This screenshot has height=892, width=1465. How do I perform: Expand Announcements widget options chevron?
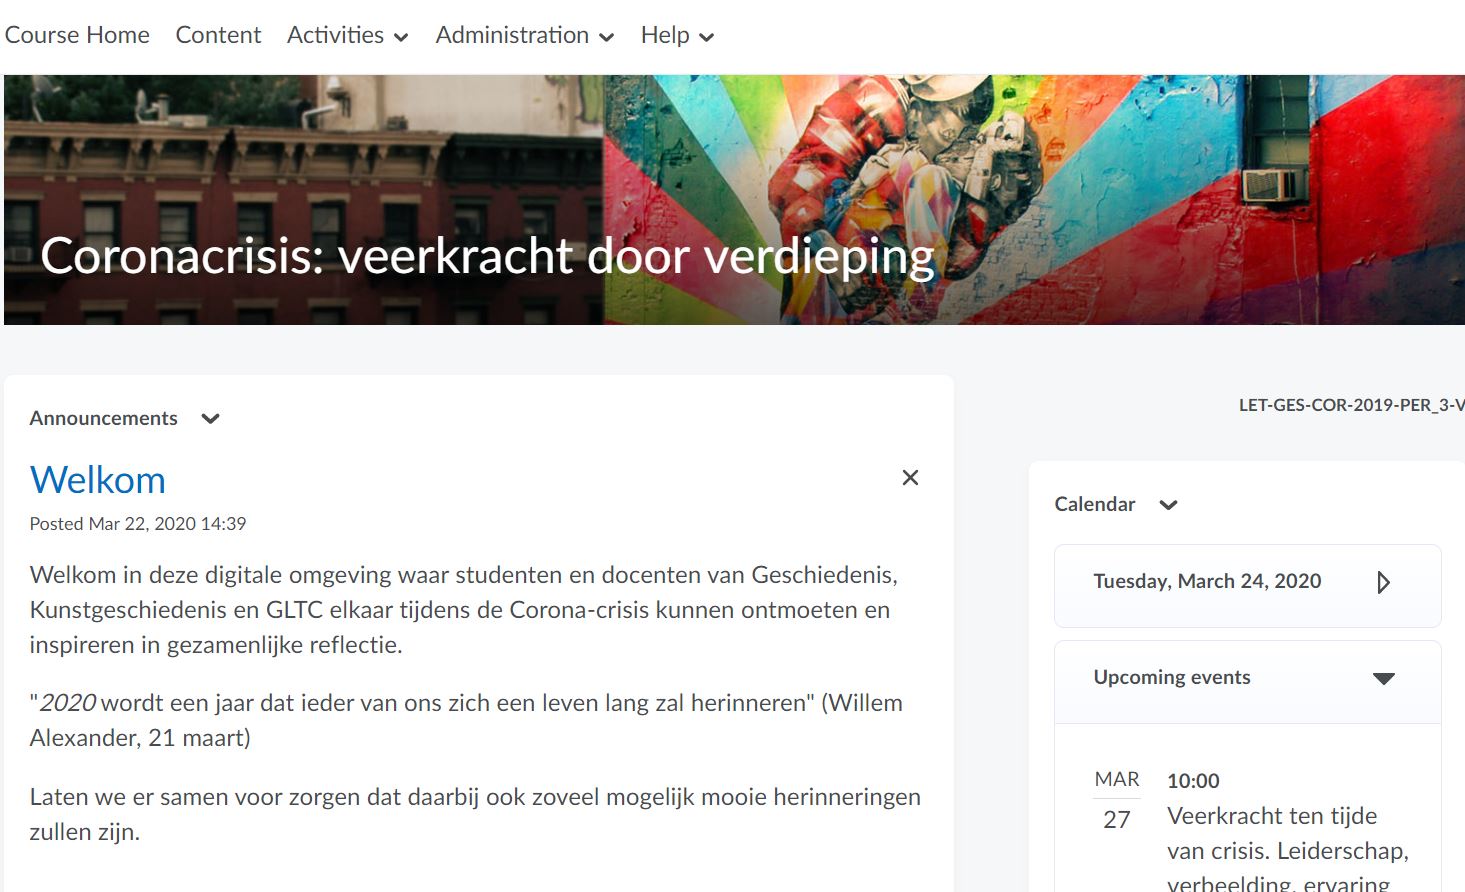[210, 419]
